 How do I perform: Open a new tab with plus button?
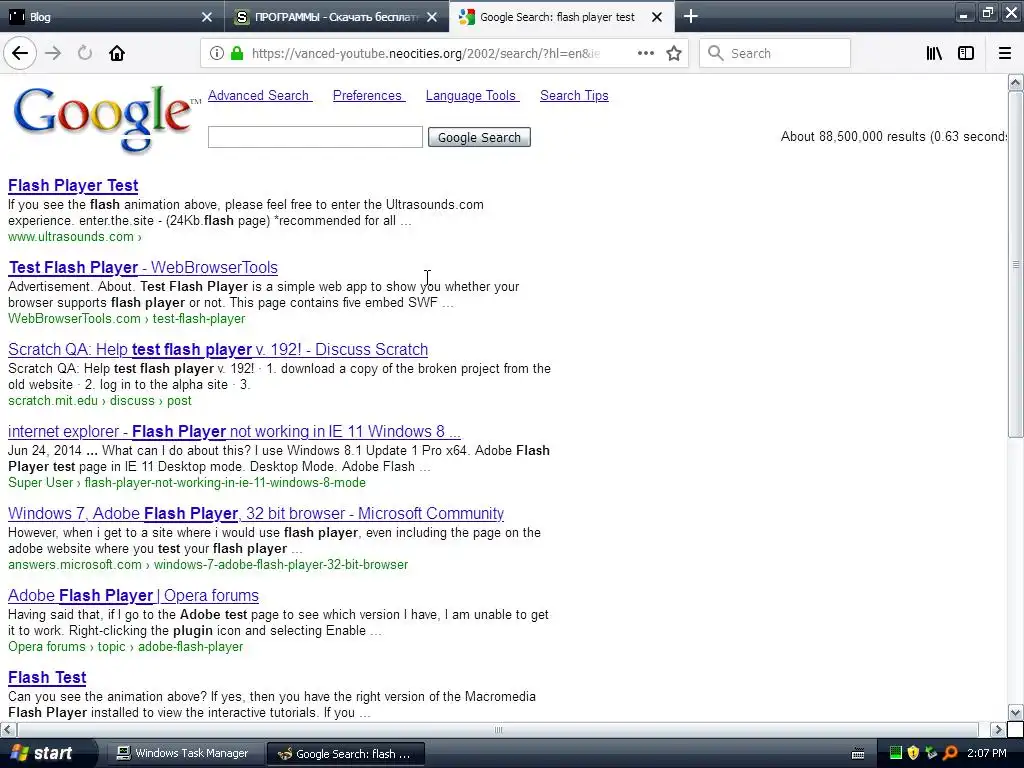[x=690, y=16]
